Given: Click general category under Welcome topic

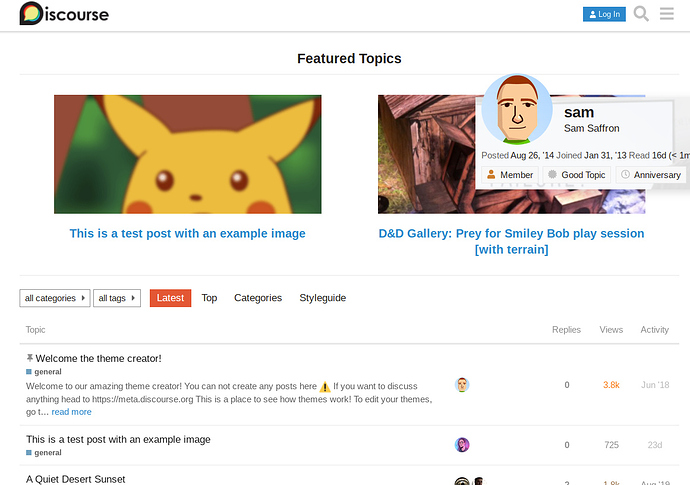Looking at the screenshot, I should click(x=44, y=372).
